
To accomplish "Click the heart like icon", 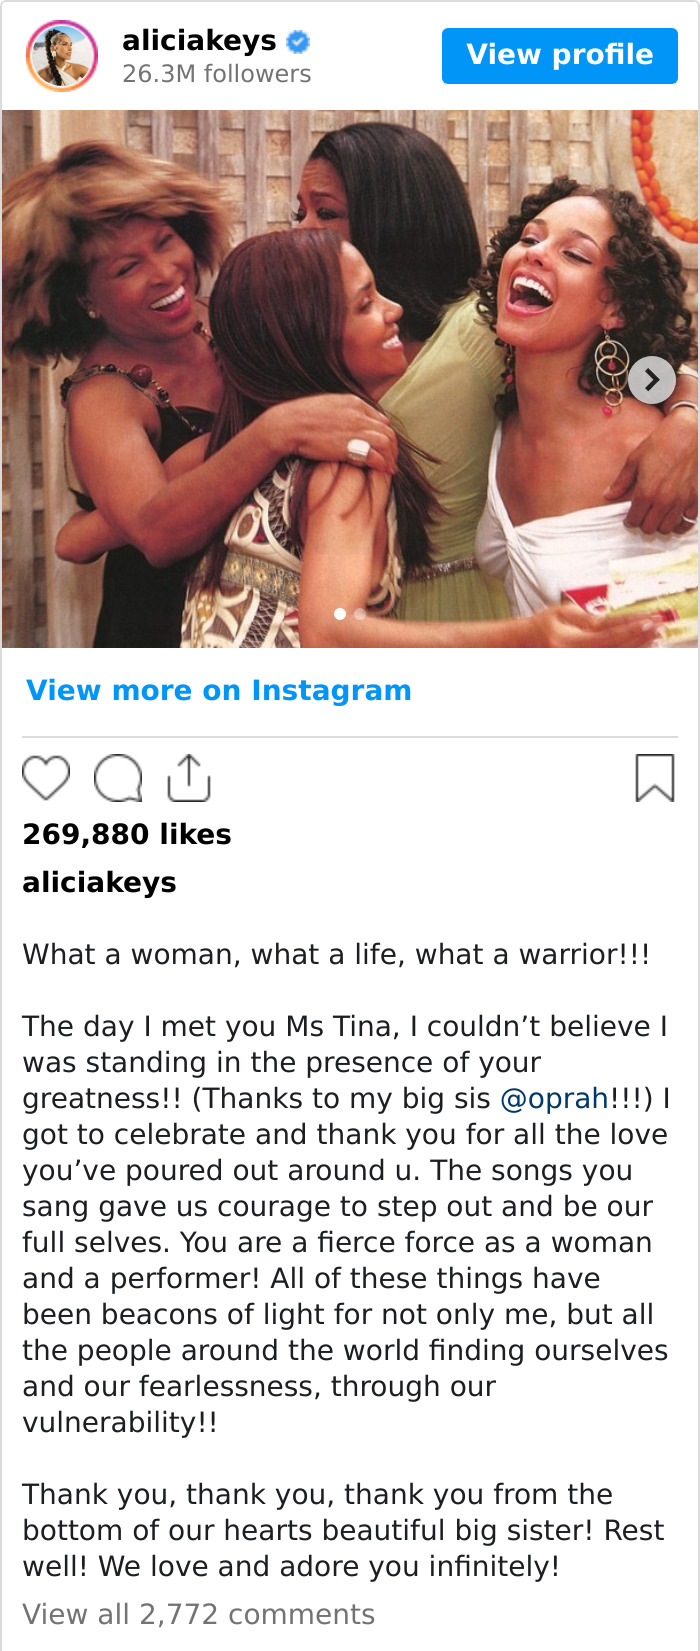I will click(46, 778).
